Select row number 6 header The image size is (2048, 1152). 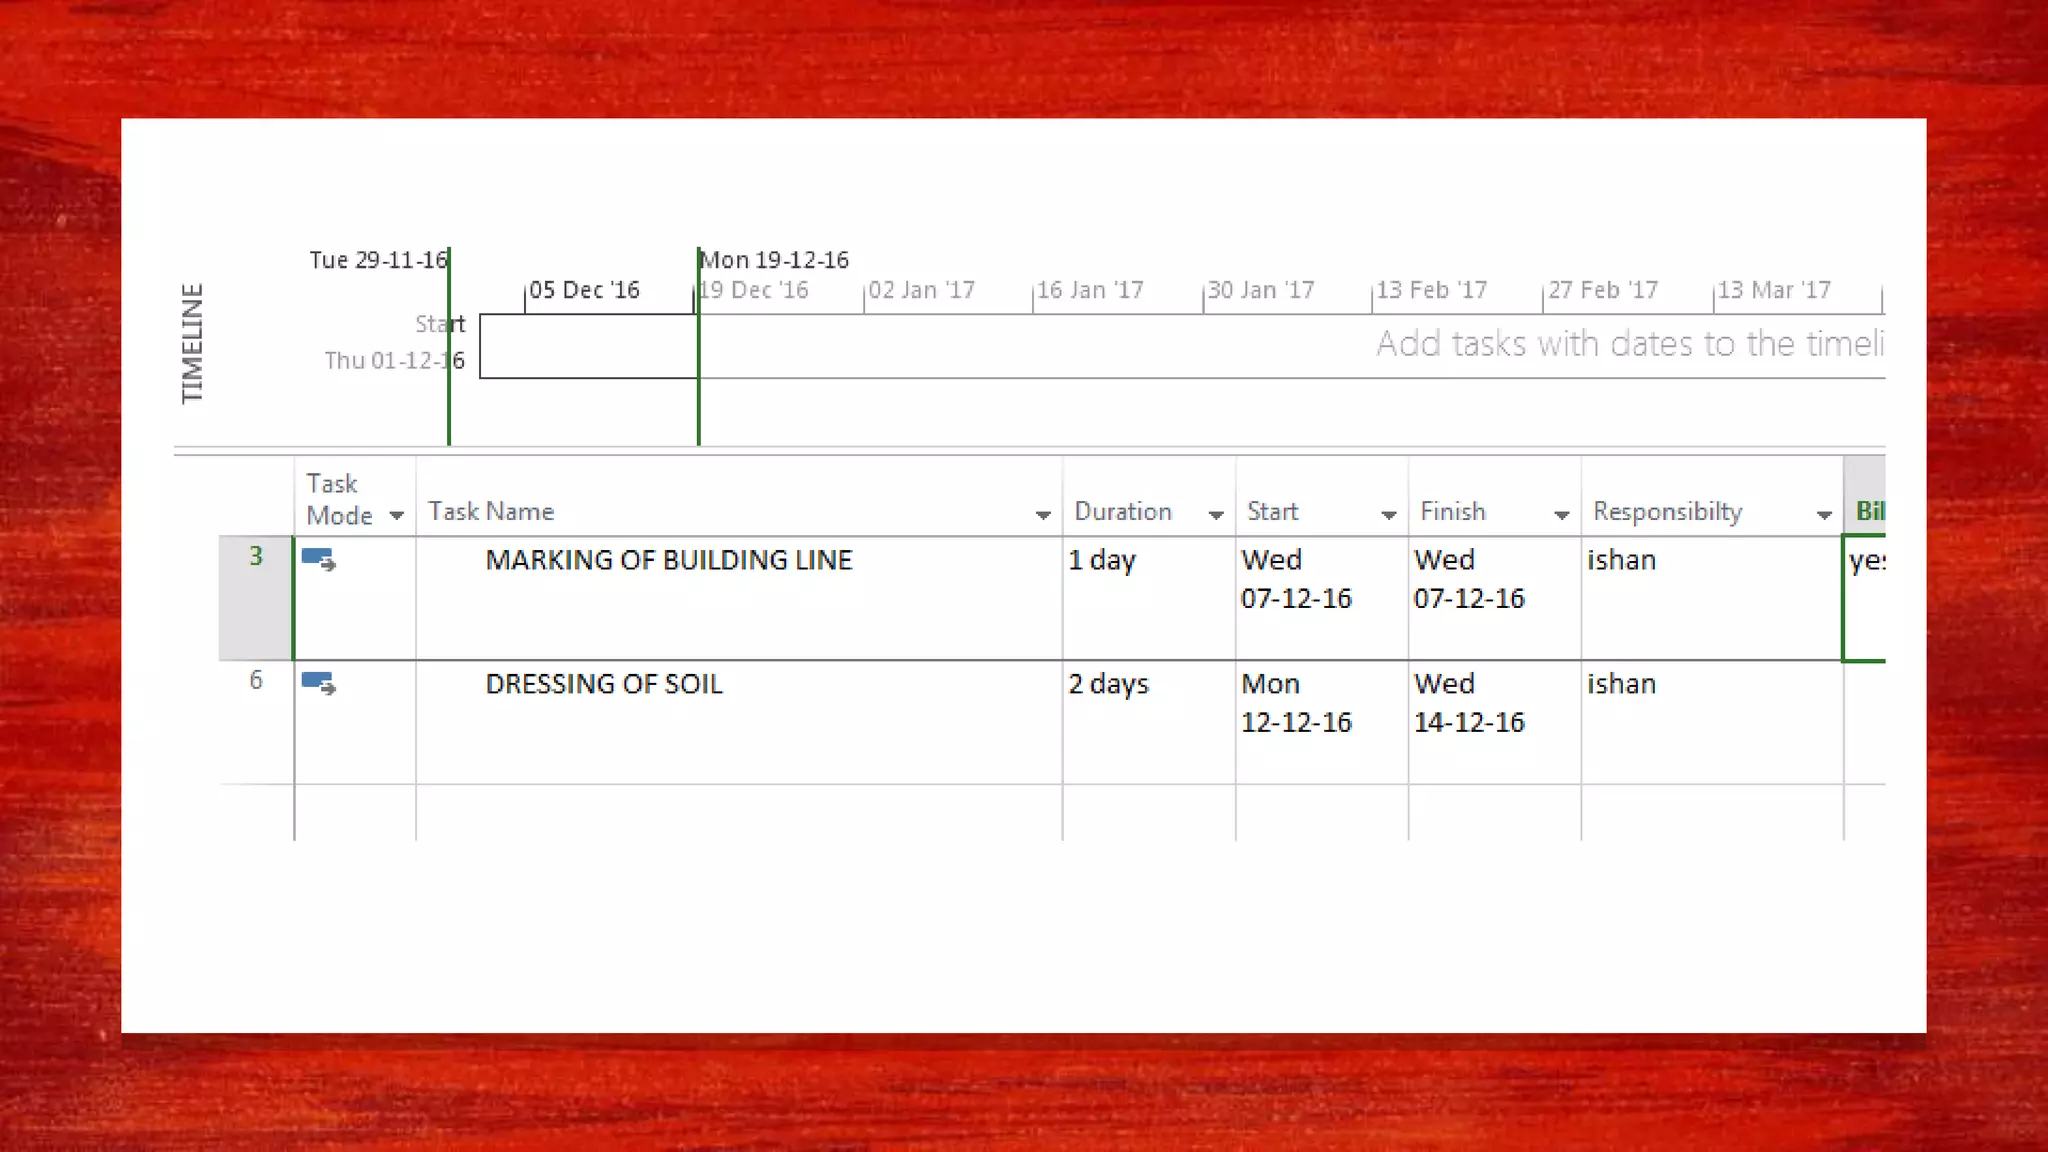(256, 681)
